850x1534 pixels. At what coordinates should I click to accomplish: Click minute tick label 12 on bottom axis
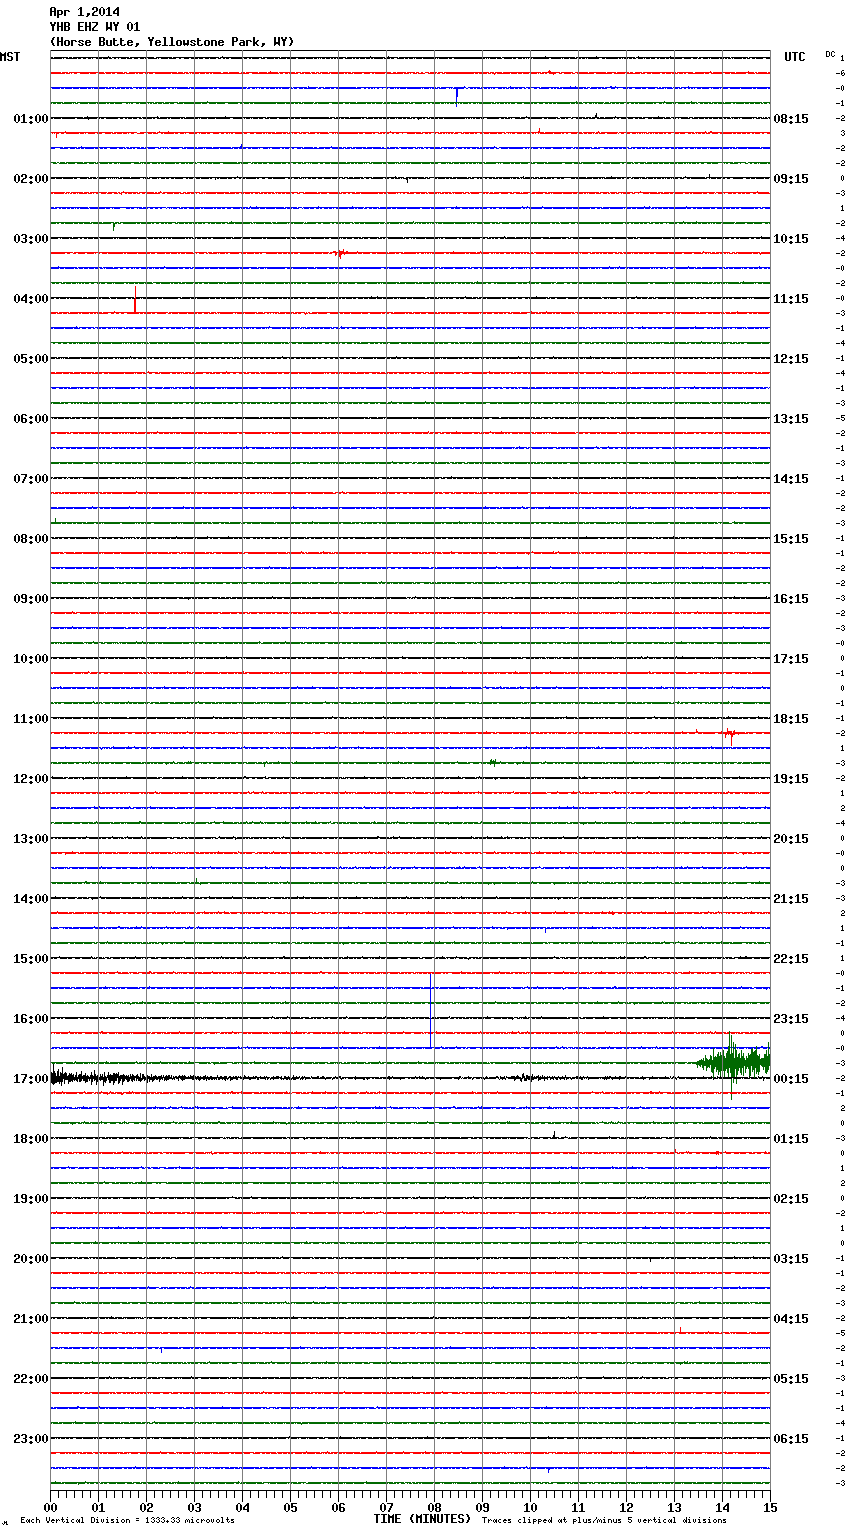pos(626,1507)
